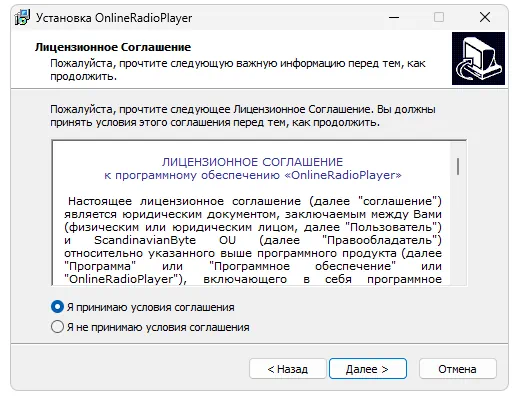
Task: Click "ScandinavianByte" in the license text
Action: (145, 240)
